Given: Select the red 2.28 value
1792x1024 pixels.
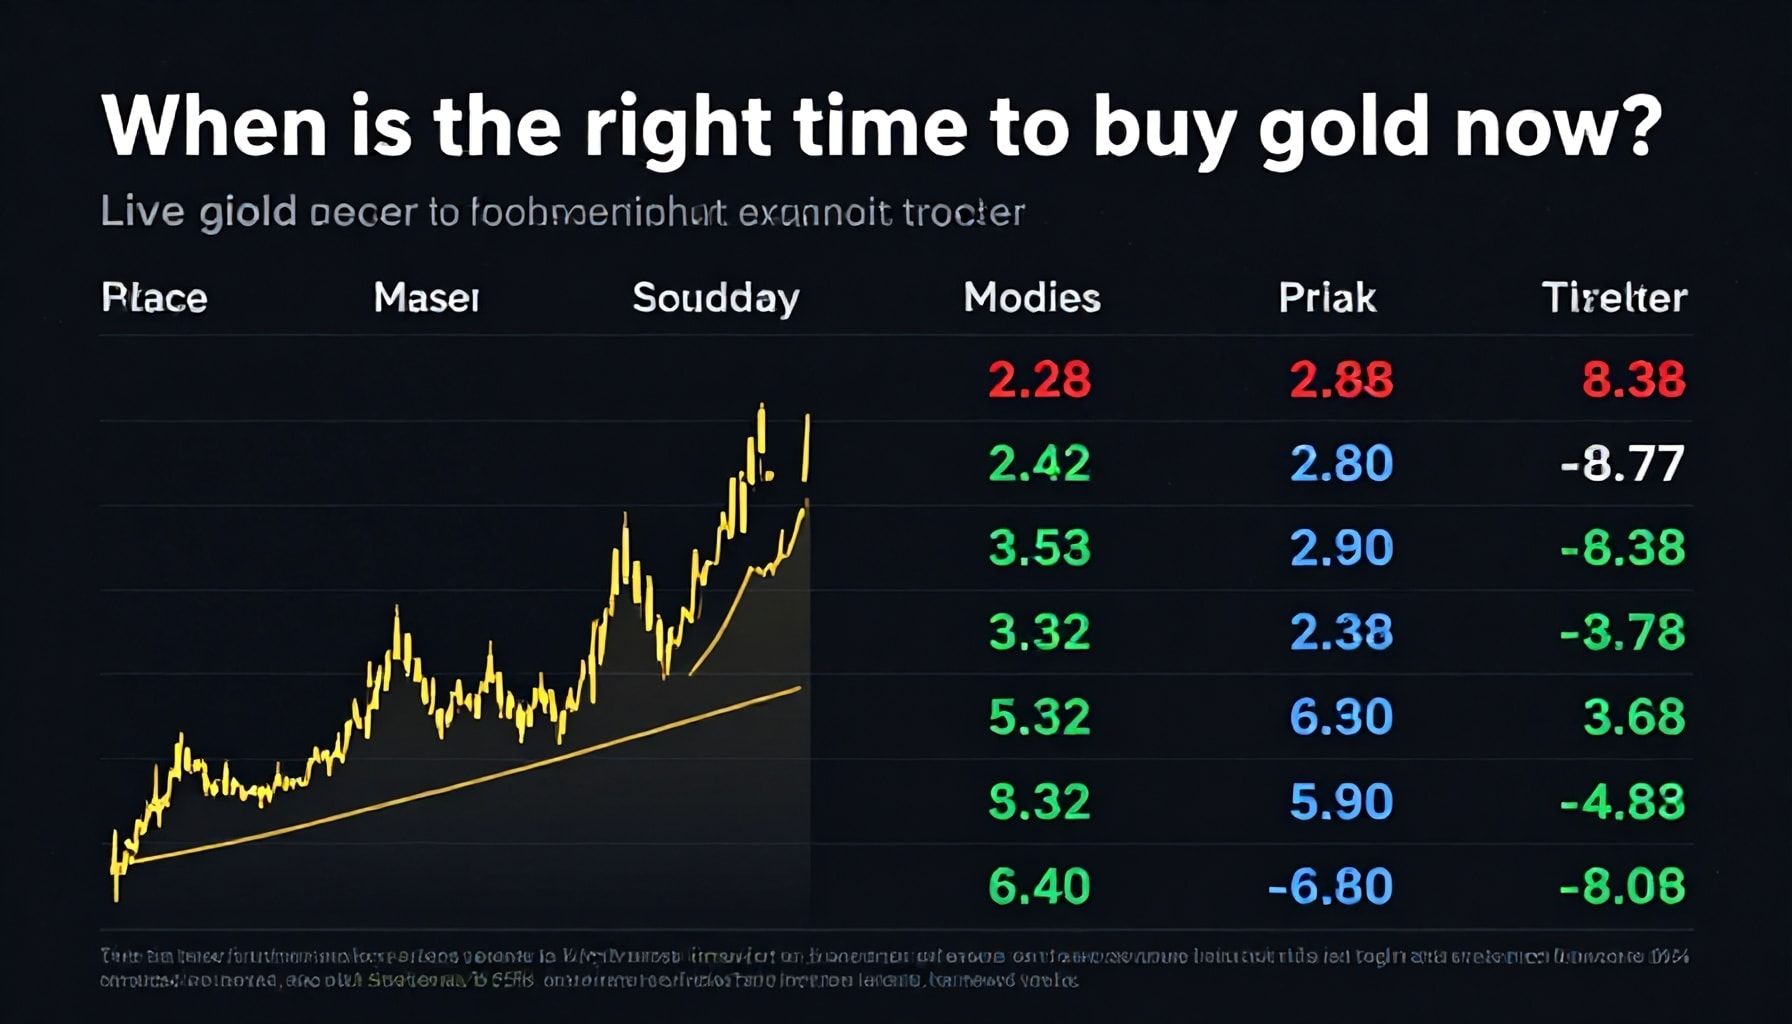Looking at the screenshot, I should (1039, 380).
